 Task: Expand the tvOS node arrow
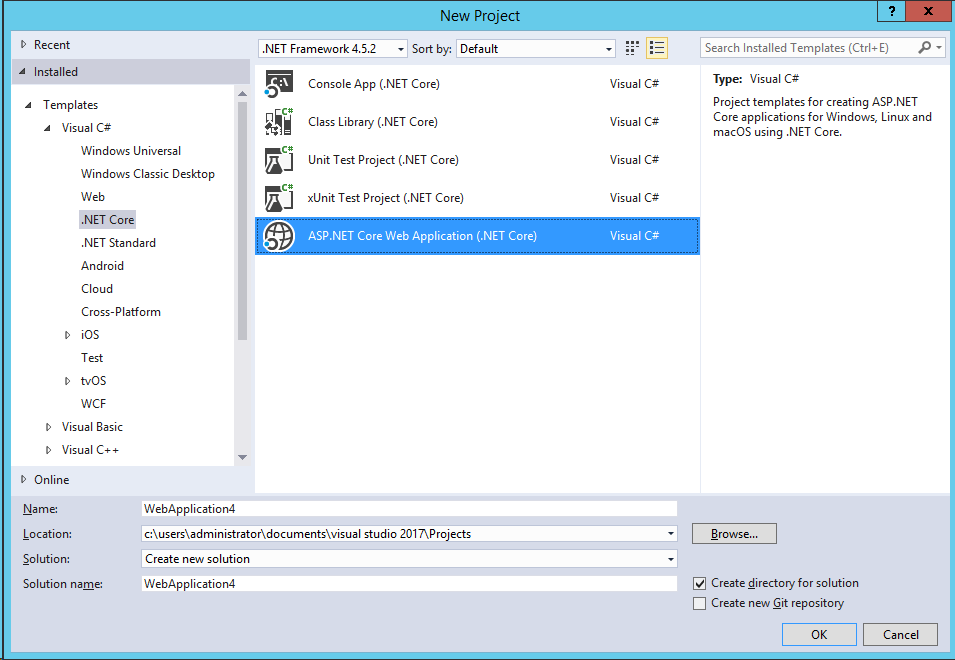point(68,381)
